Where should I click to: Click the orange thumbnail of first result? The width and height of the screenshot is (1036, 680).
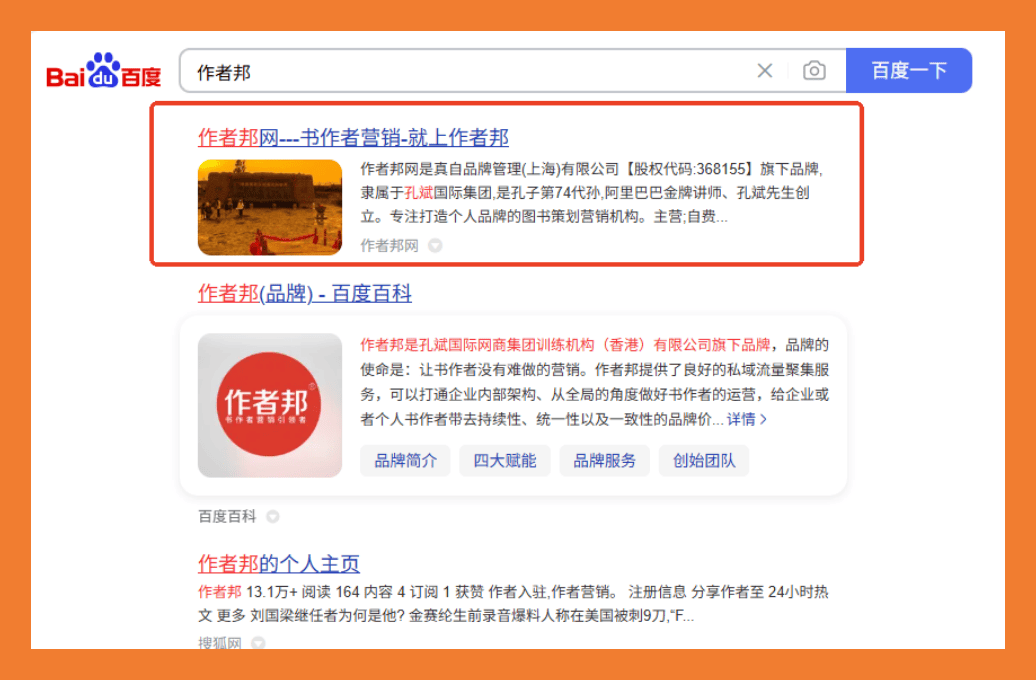[x=270, y=208]
